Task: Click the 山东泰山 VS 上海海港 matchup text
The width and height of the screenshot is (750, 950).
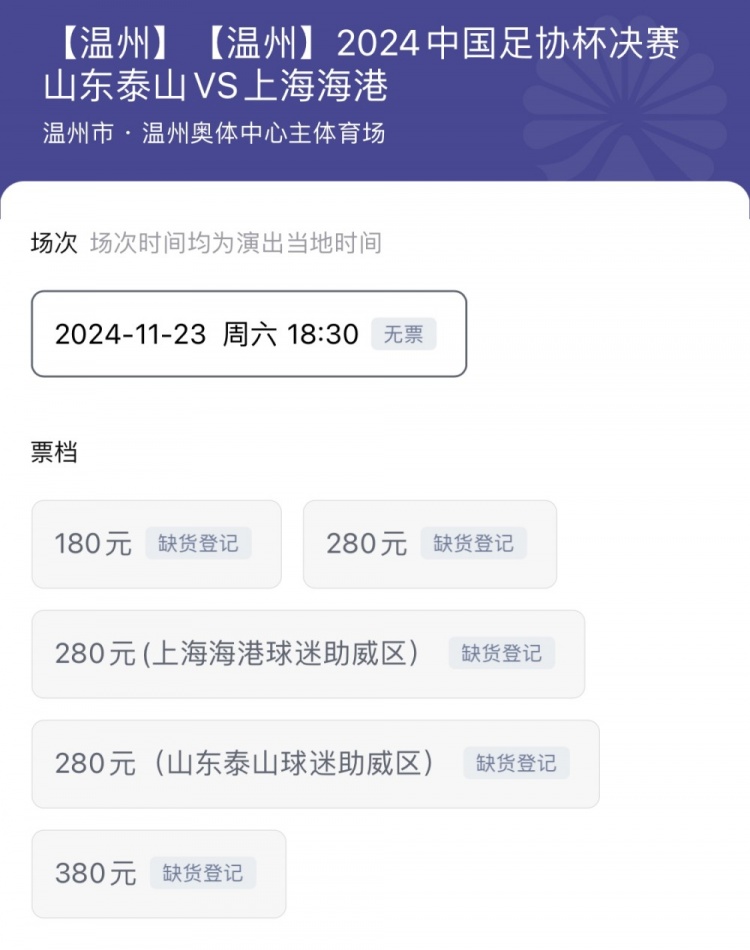Action: 215,87
